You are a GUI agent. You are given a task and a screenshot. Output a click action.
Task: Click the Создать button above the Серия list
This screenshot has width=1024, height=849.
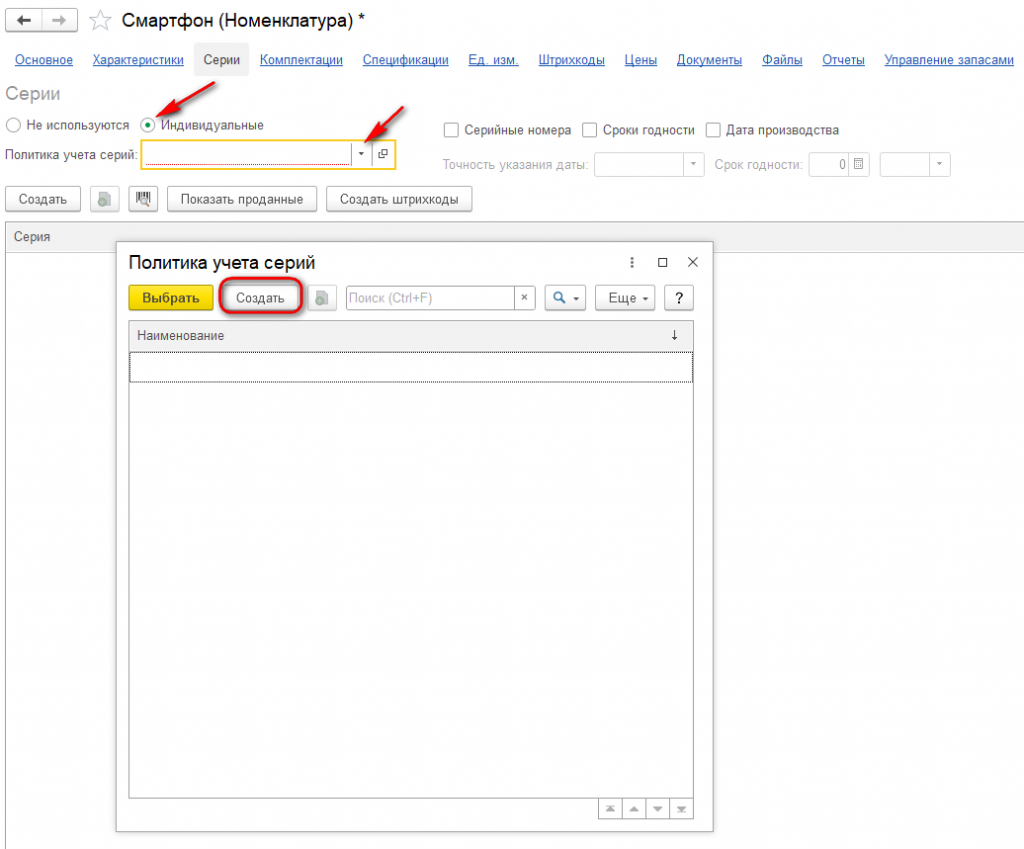[42, 199]
